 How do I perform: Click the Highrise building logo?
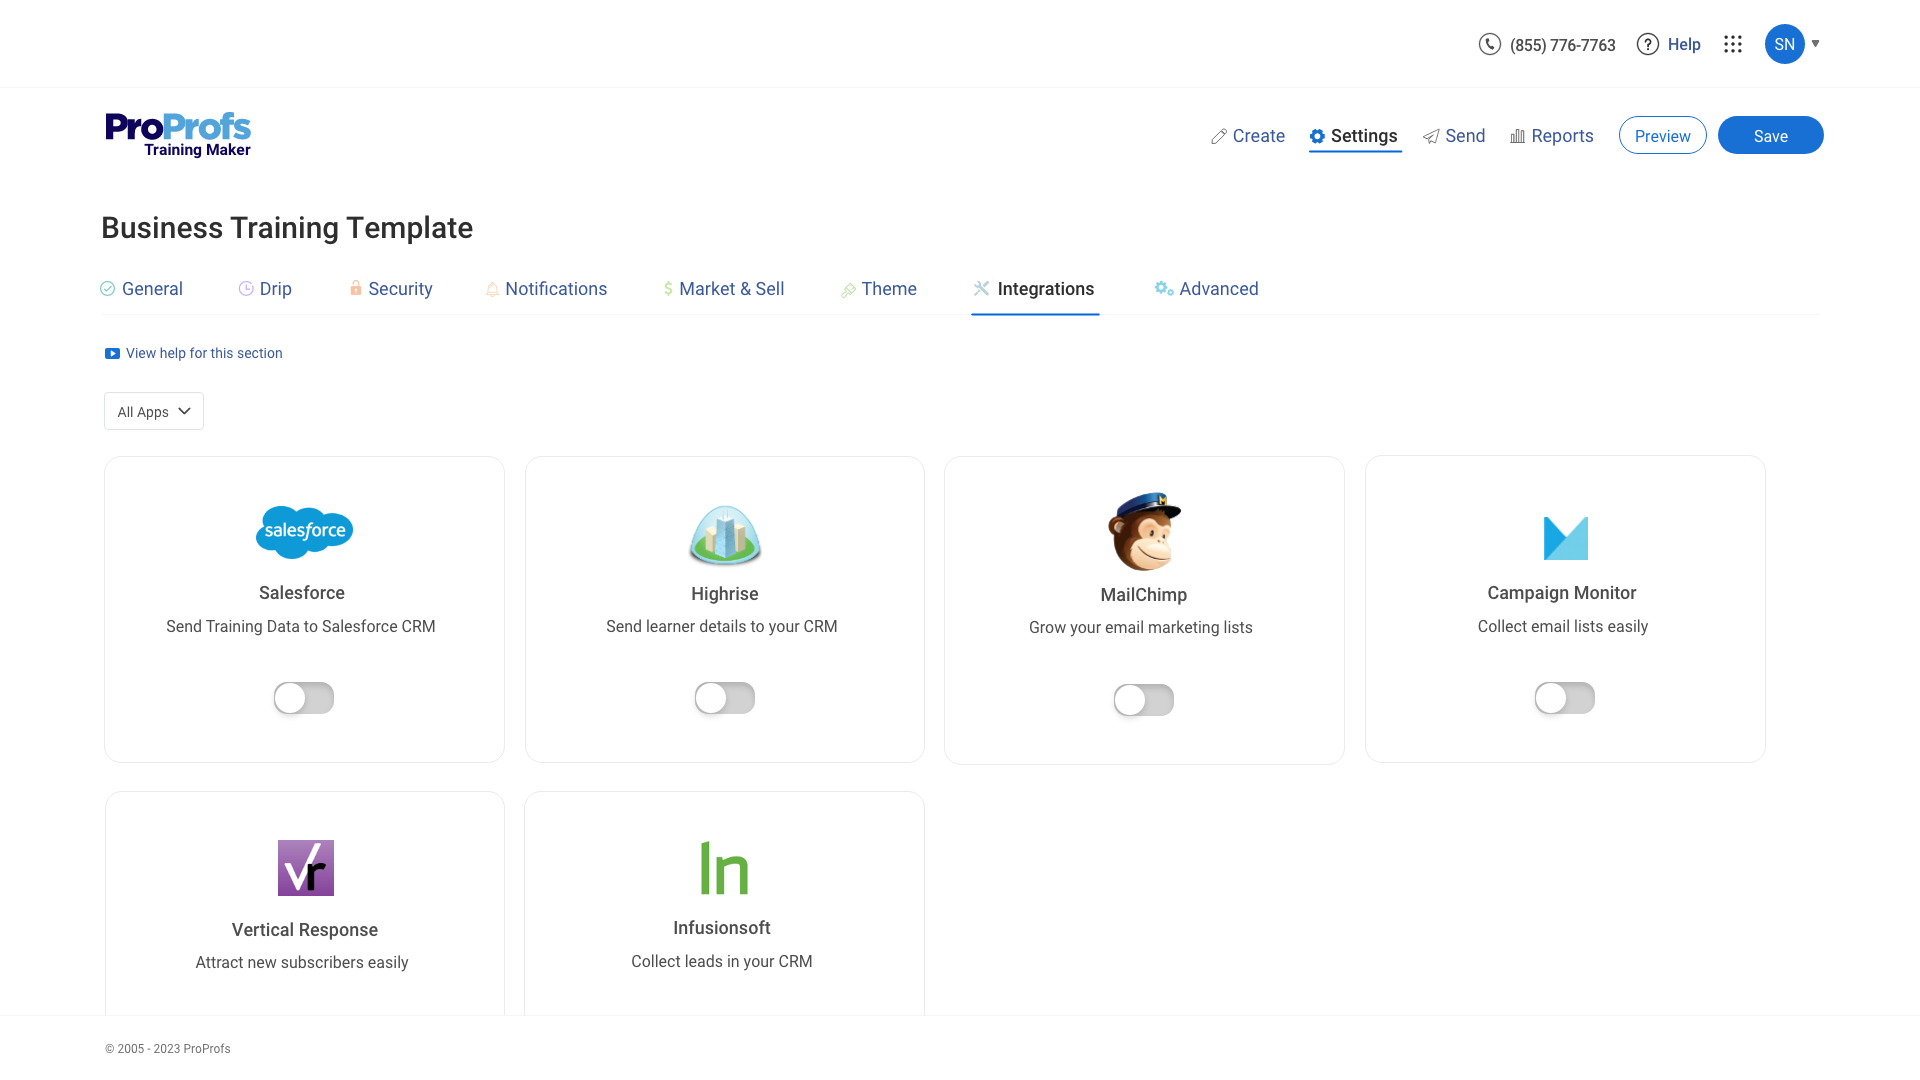point(725,535)
